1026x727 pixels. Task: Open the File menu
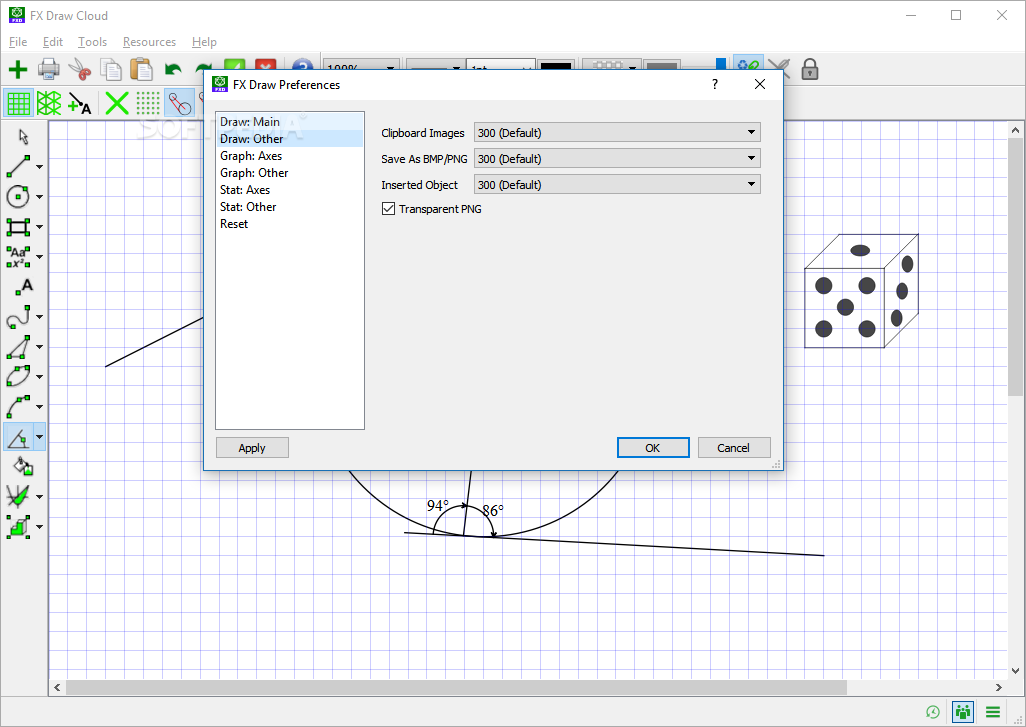18,42
